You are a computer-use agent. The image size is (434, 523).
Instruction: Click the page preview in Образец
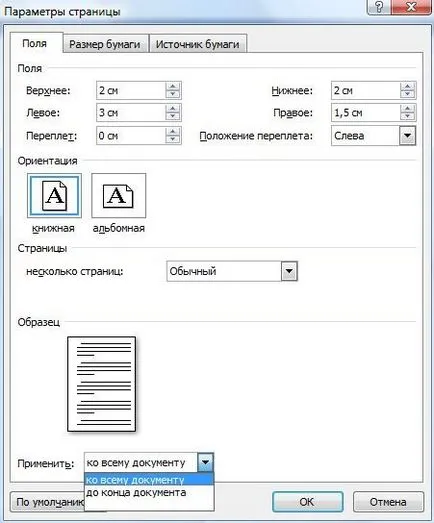[101, 384]
